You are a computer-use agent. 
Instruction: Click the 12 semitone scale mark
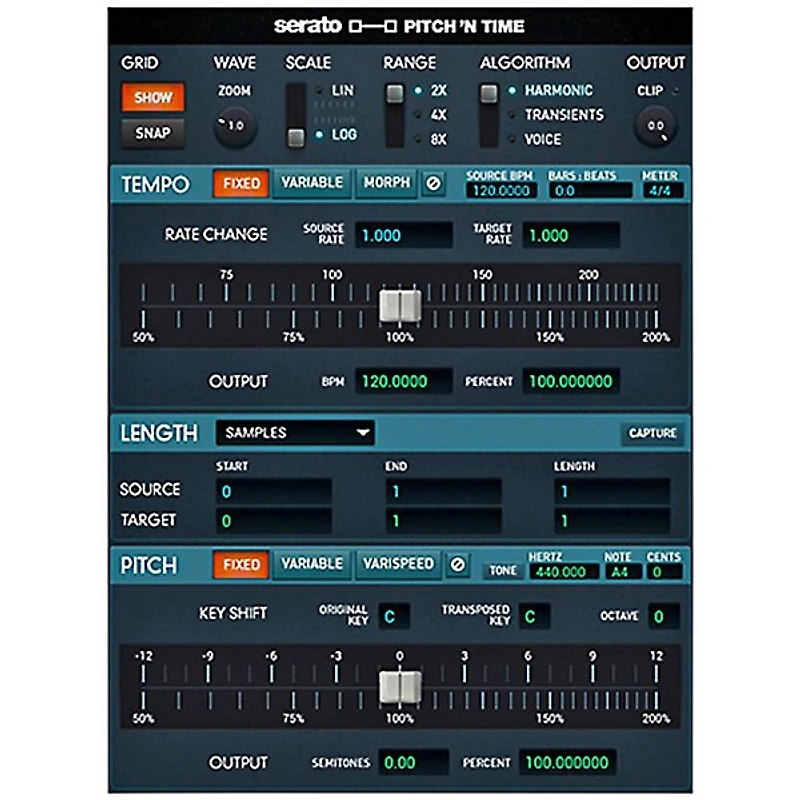[x=656, y=656]
